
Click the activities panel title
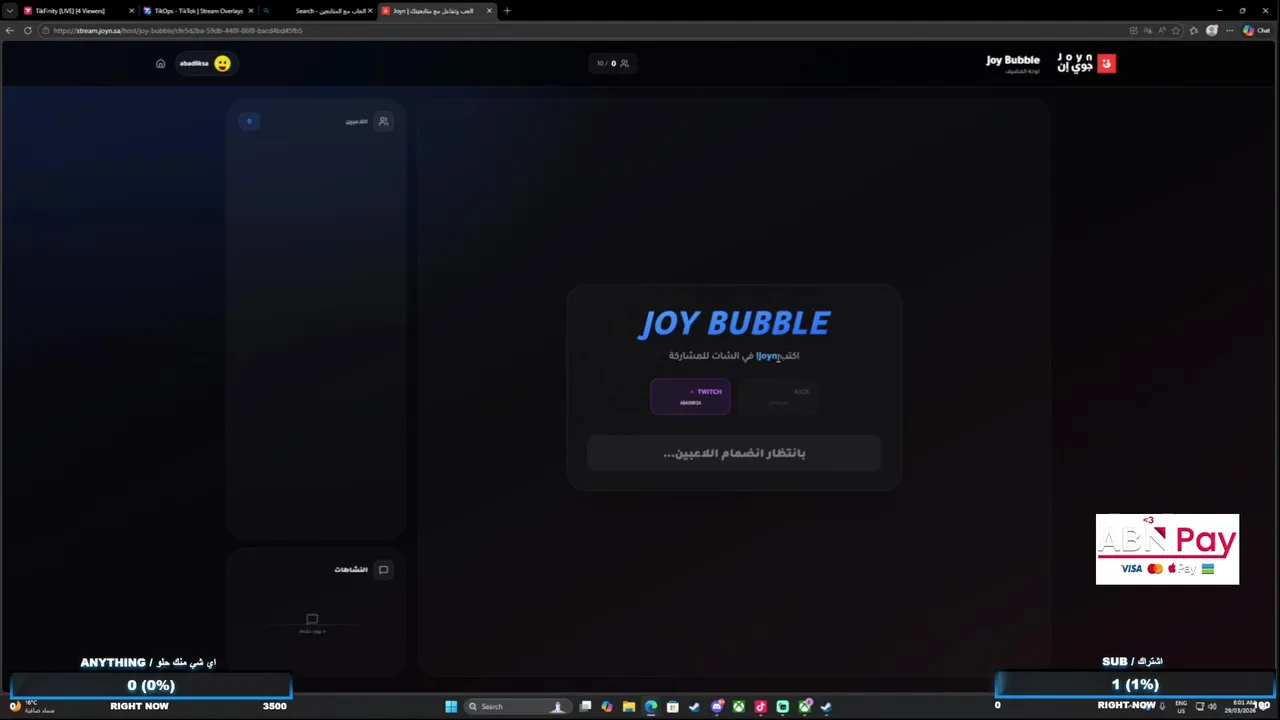tap(351, 569)
